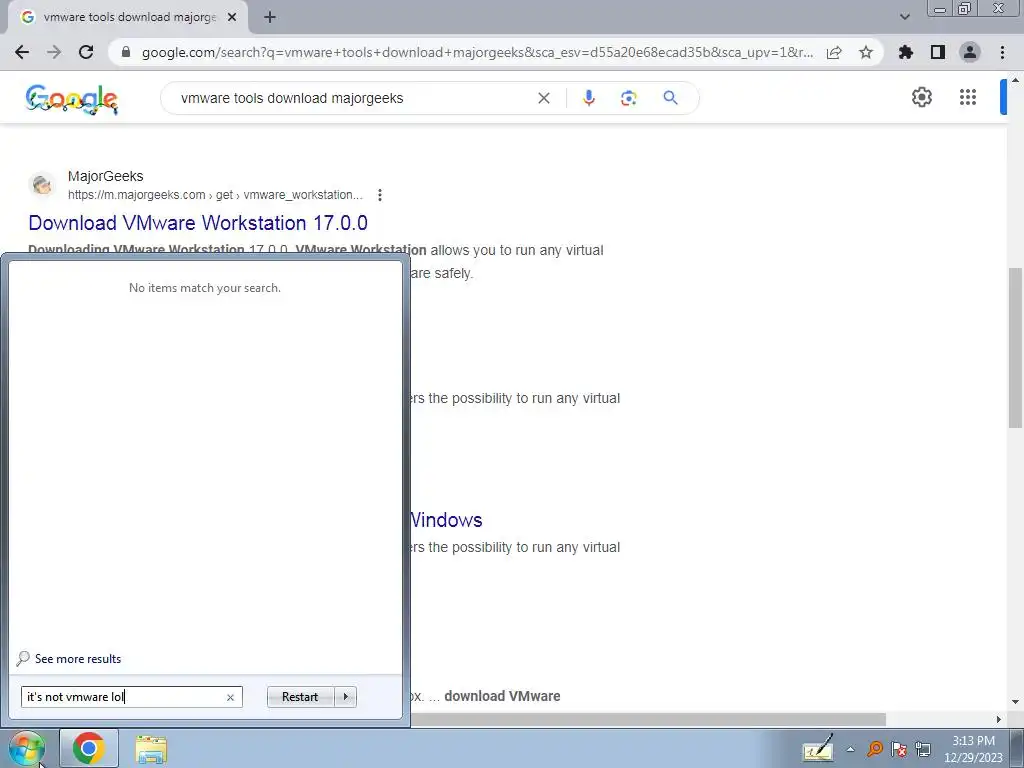Open Action Center flag icon

point(899,749)
